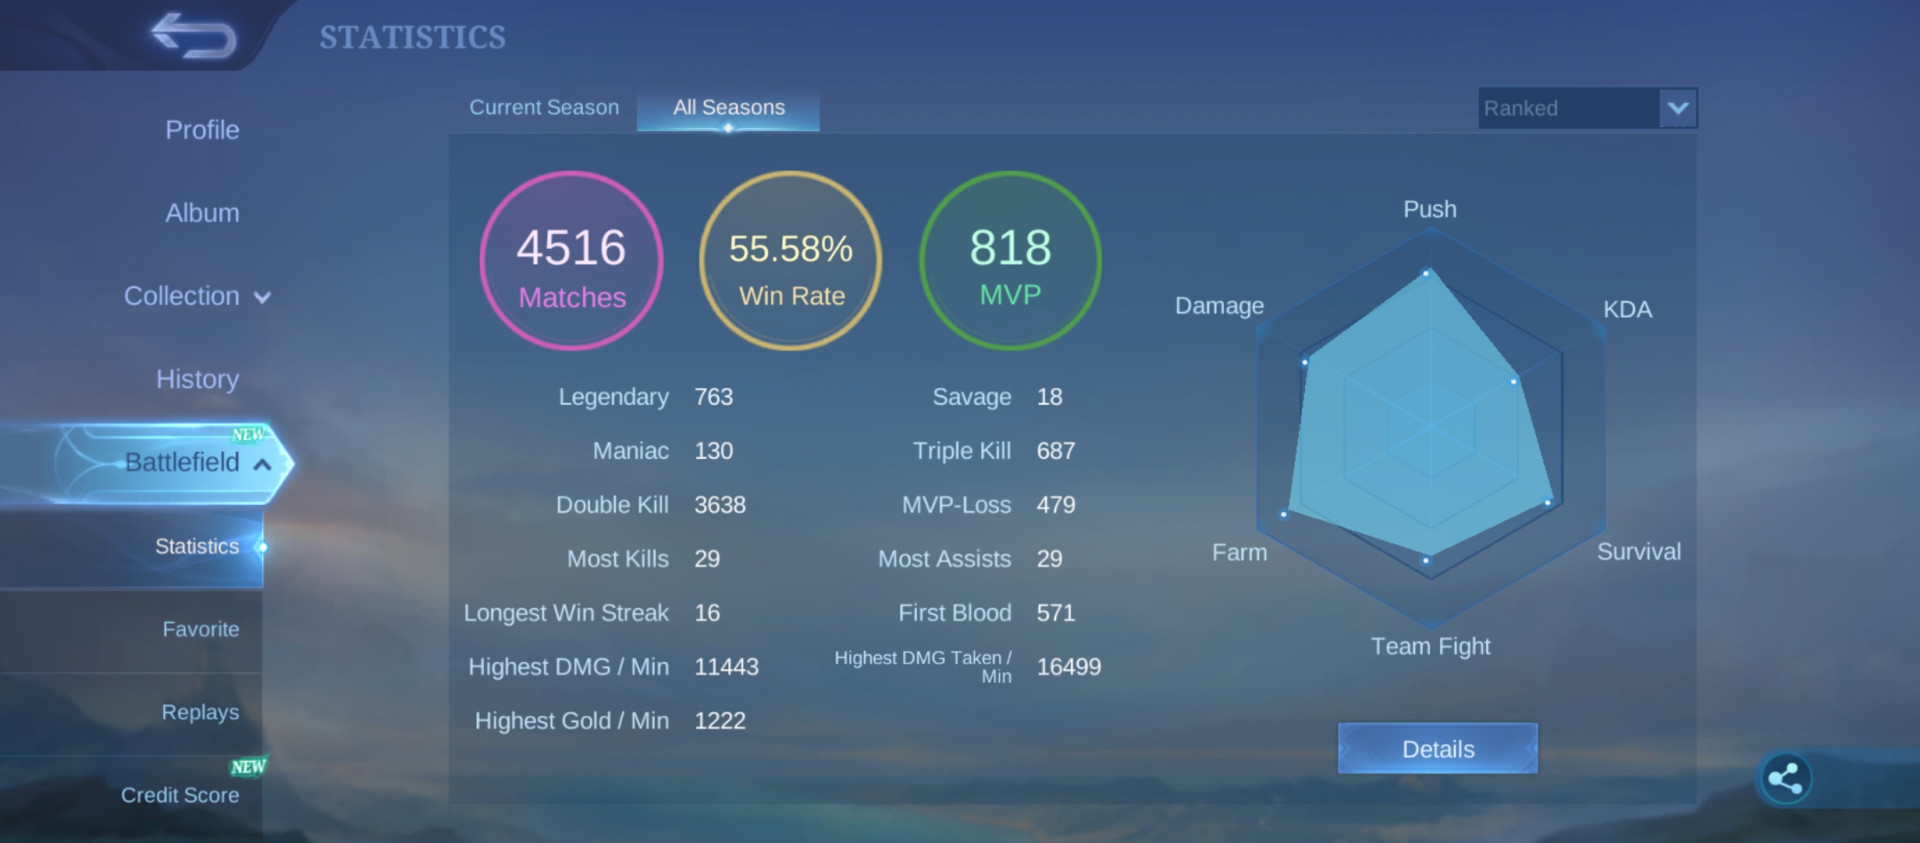Screen dimensions: 1920x843
Task: Click the Legendary count 763
Action: pos(714,397)
